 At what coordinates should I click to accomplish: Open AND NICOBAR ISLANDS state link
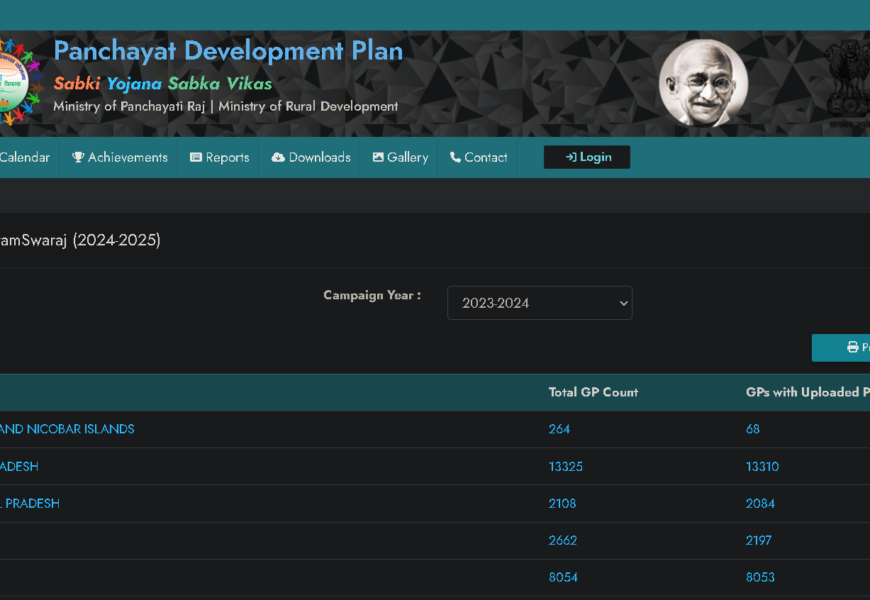click(67, 429)
